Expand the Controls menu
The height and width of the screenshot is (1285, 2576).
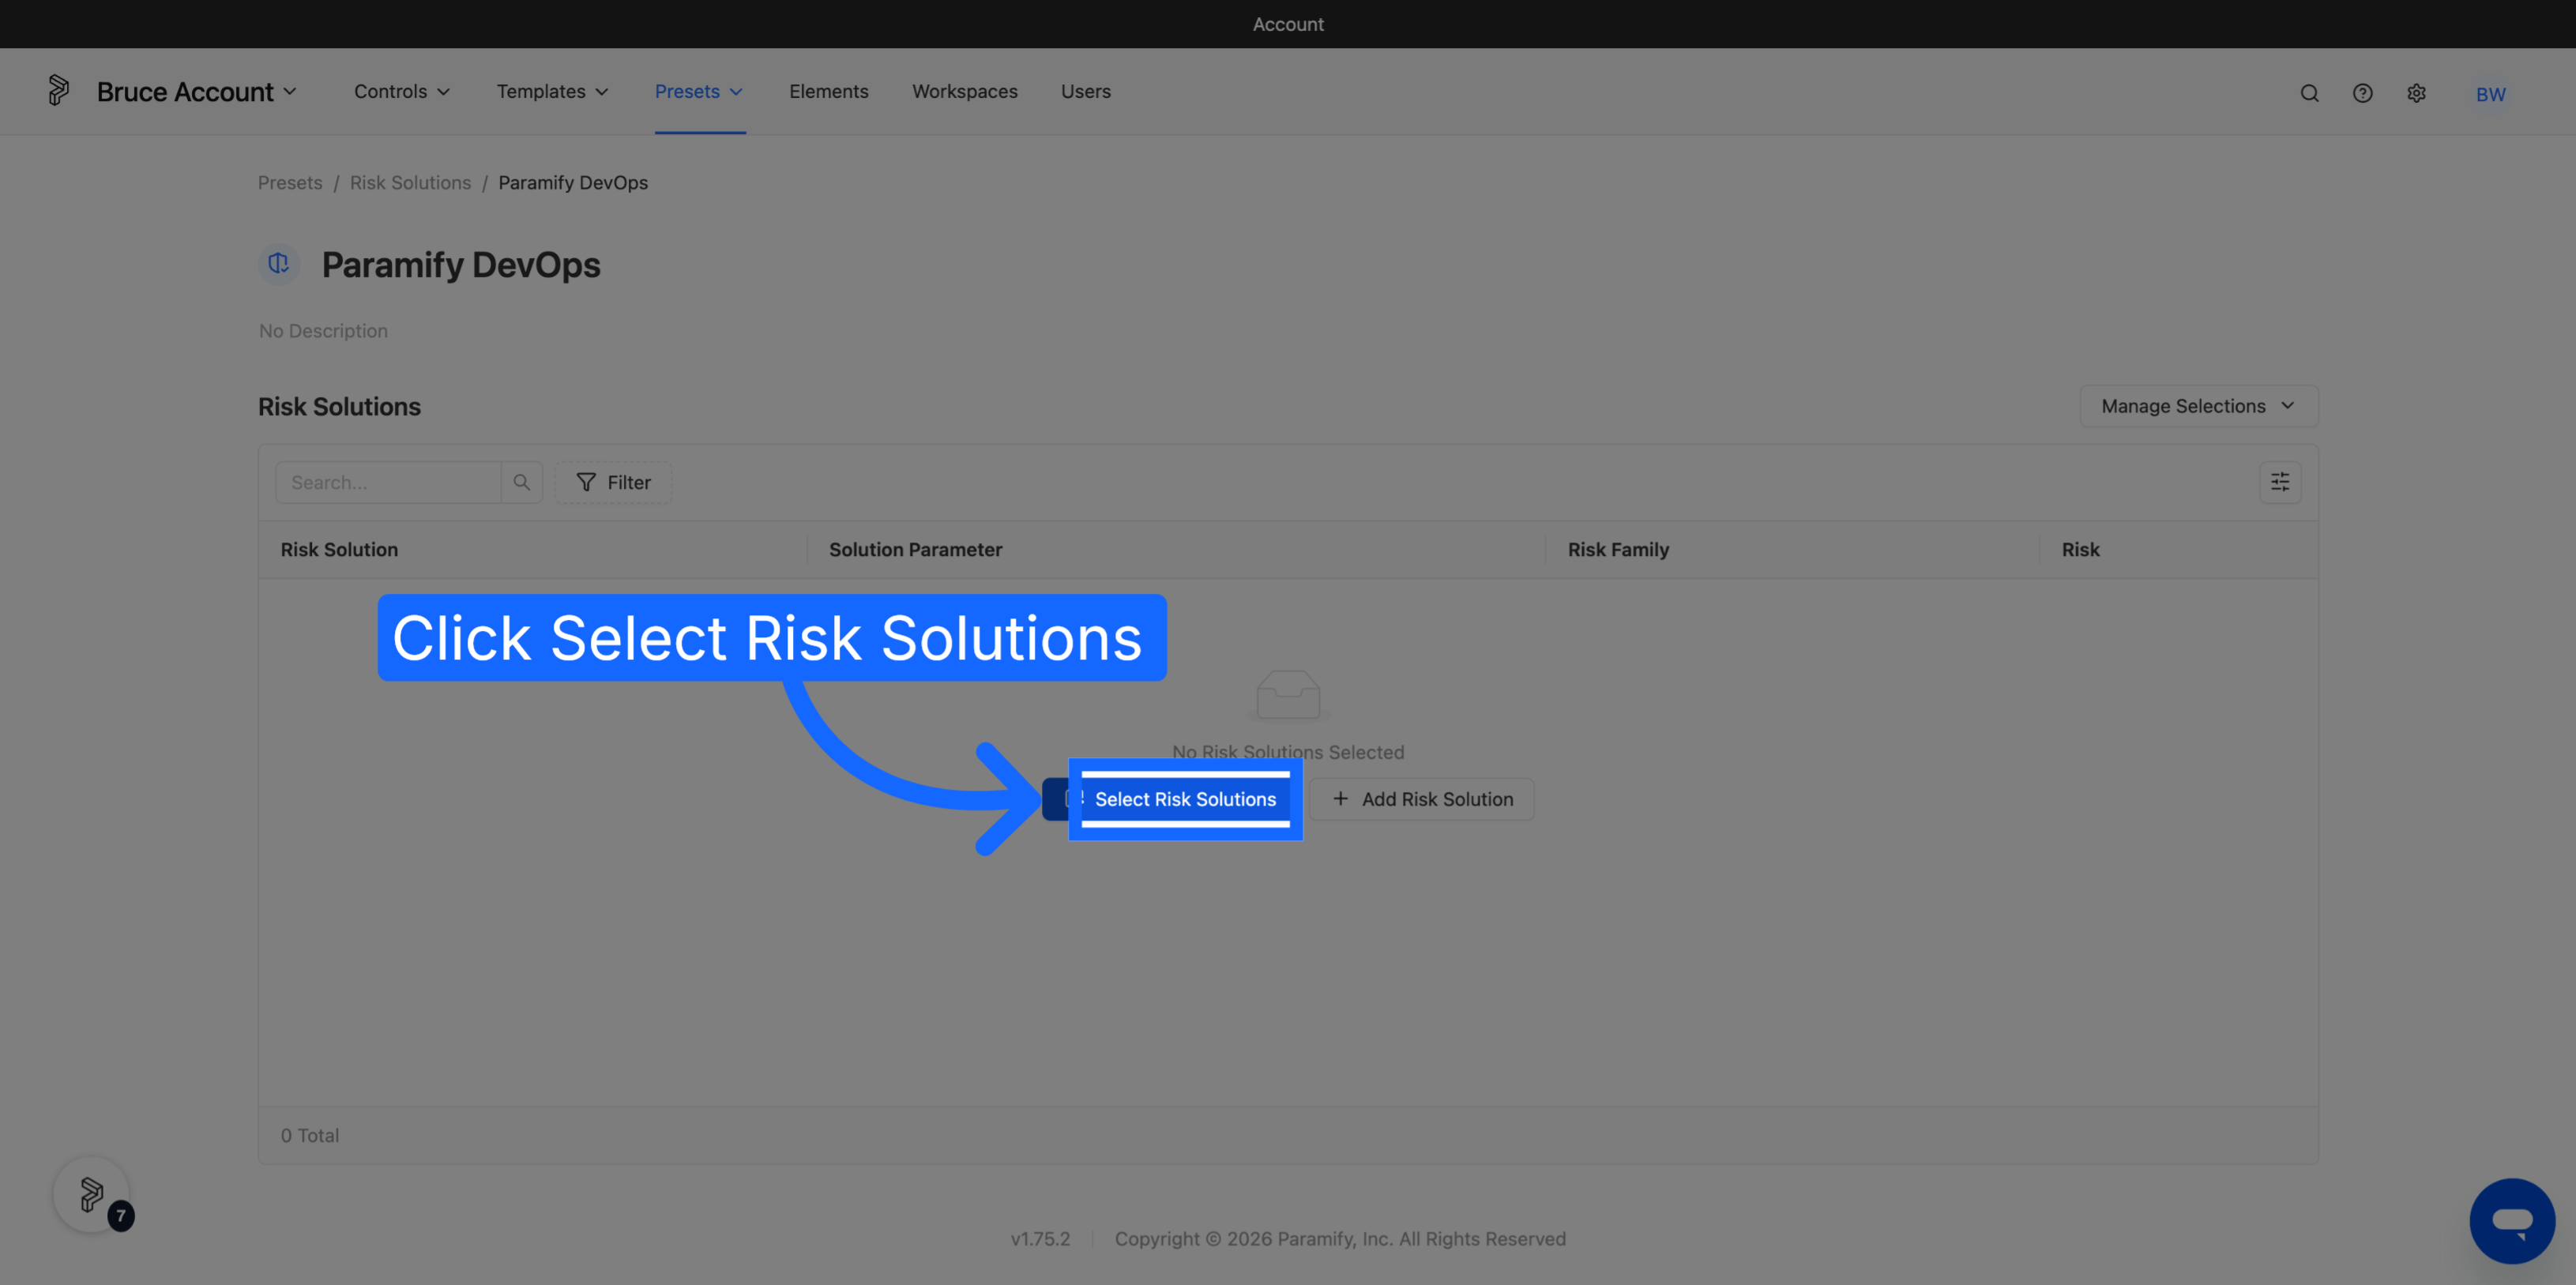coord(402,91)
